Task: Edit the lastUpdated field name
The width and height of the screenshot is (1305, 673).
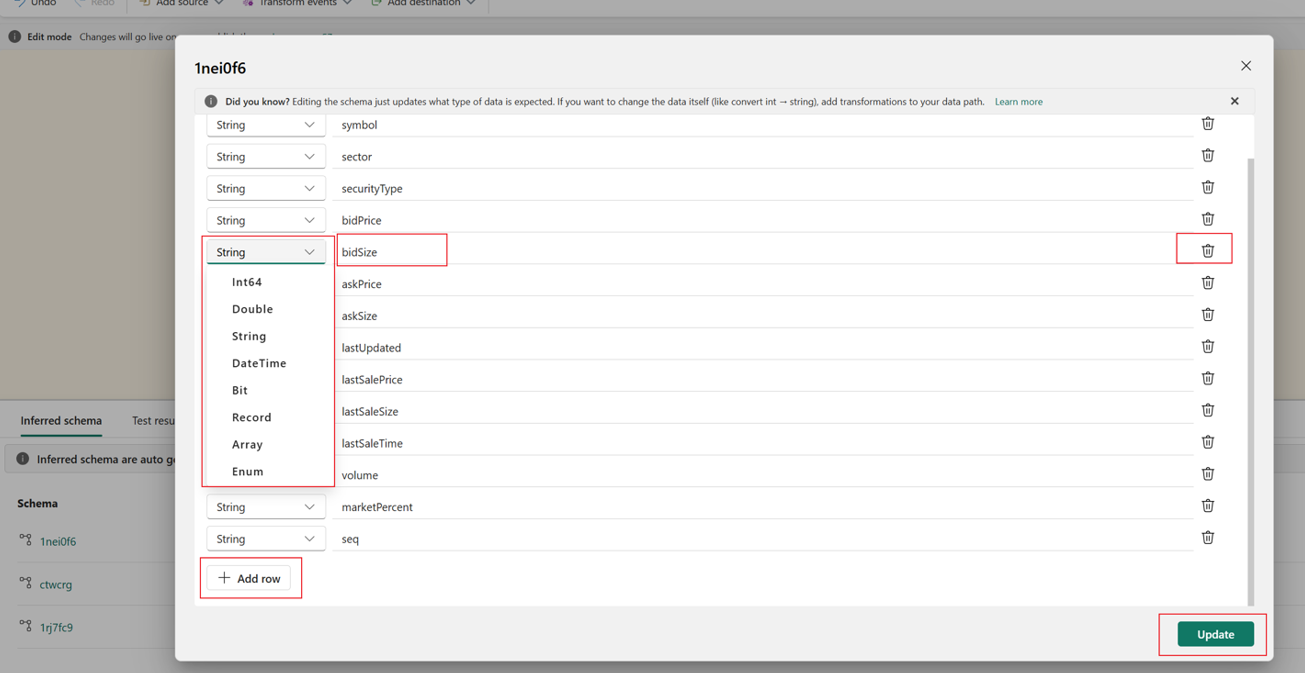Action: click(x=762, y=348)
